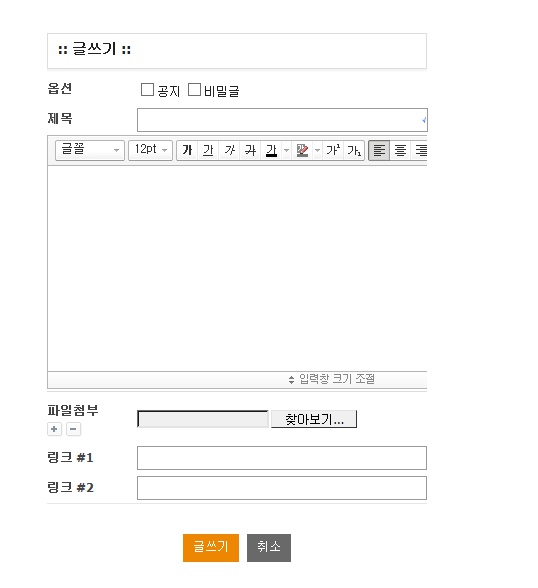
Task: Align text to the left
Action: [379, 150]
